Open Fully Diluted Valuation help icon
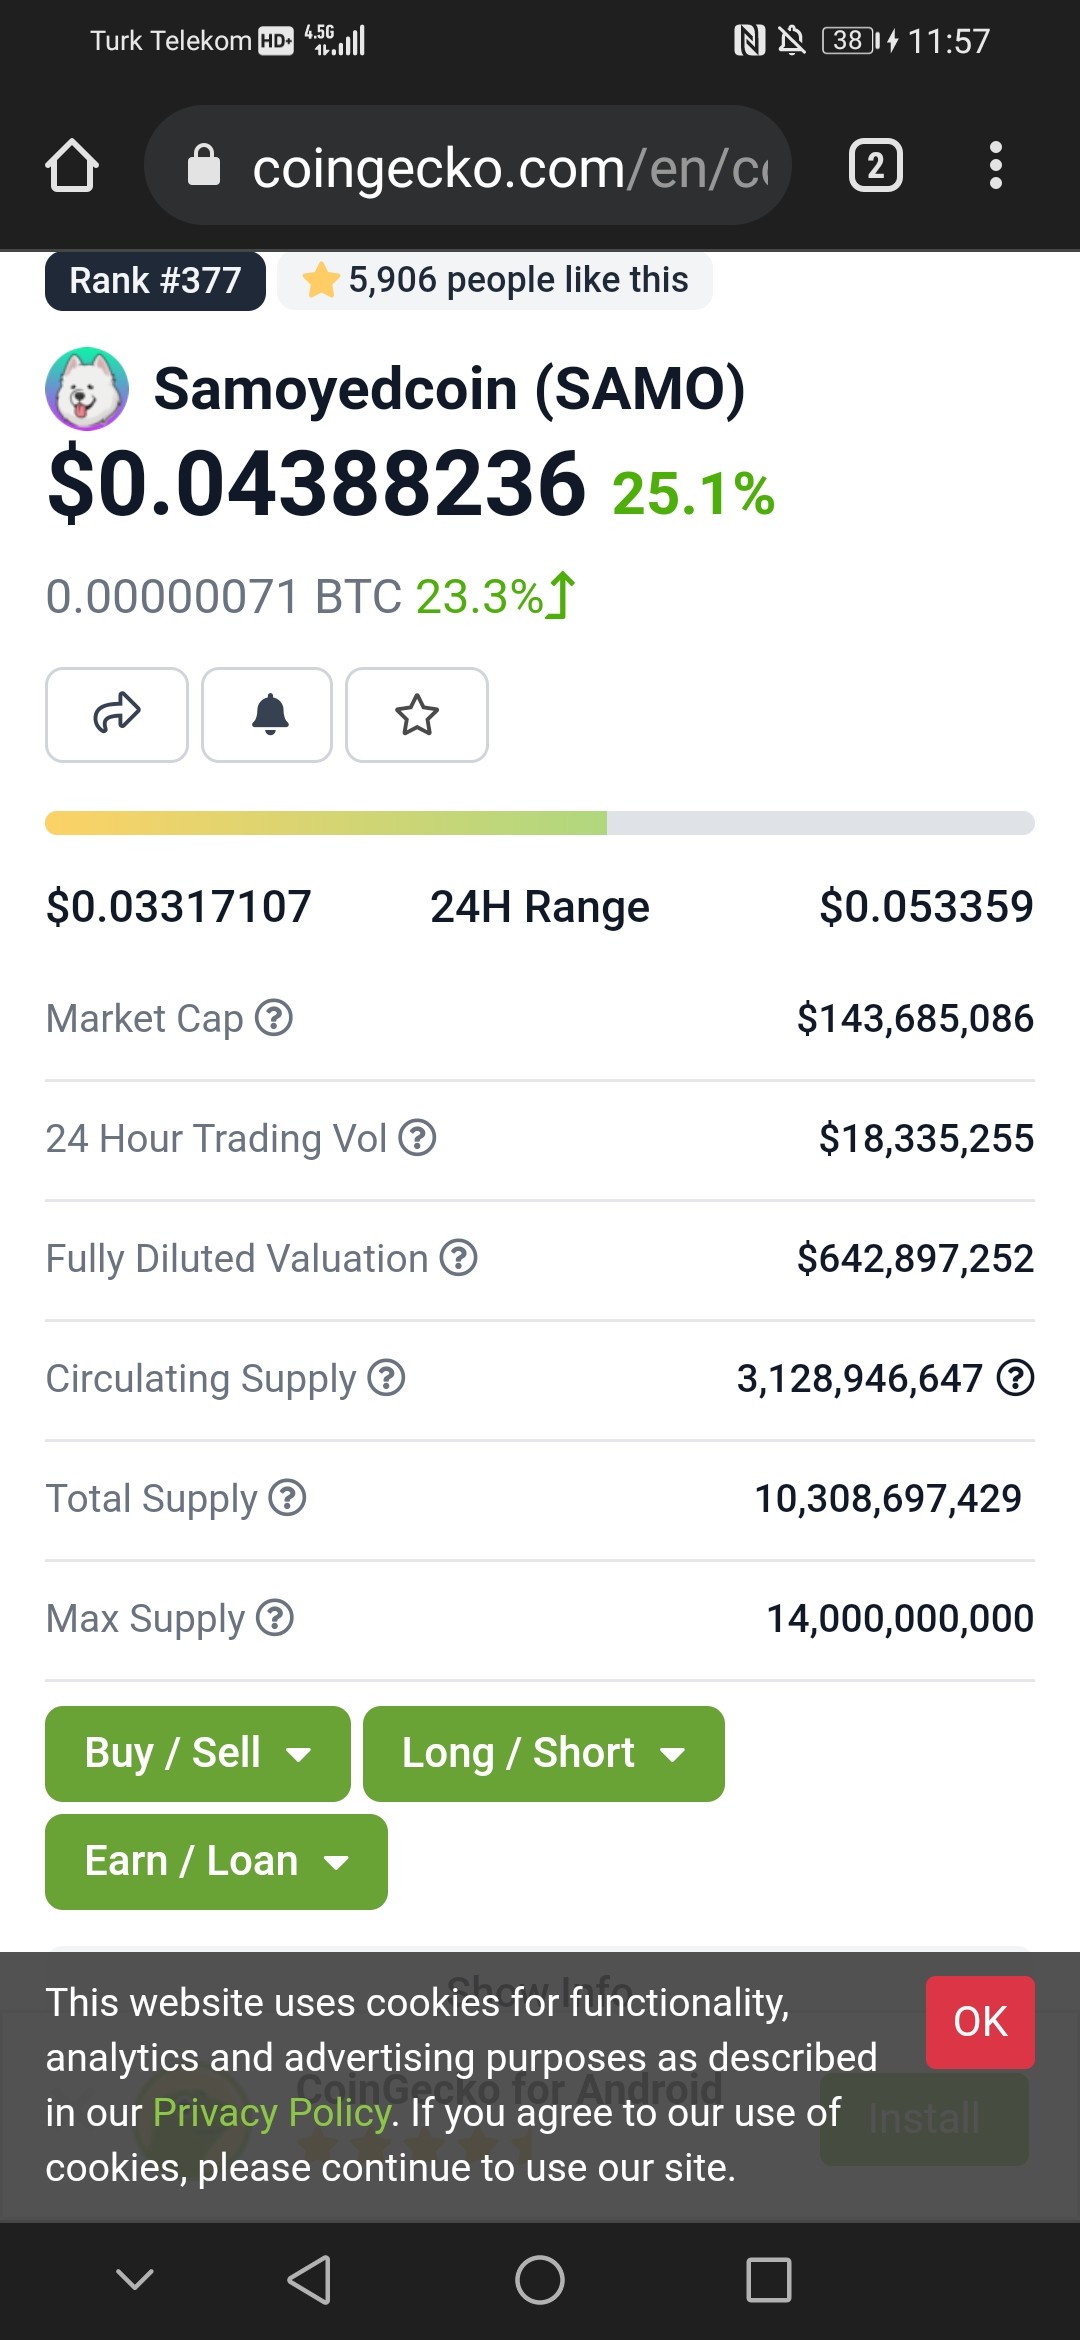Screen dimensions: 1080x2340 (459, 1258)
